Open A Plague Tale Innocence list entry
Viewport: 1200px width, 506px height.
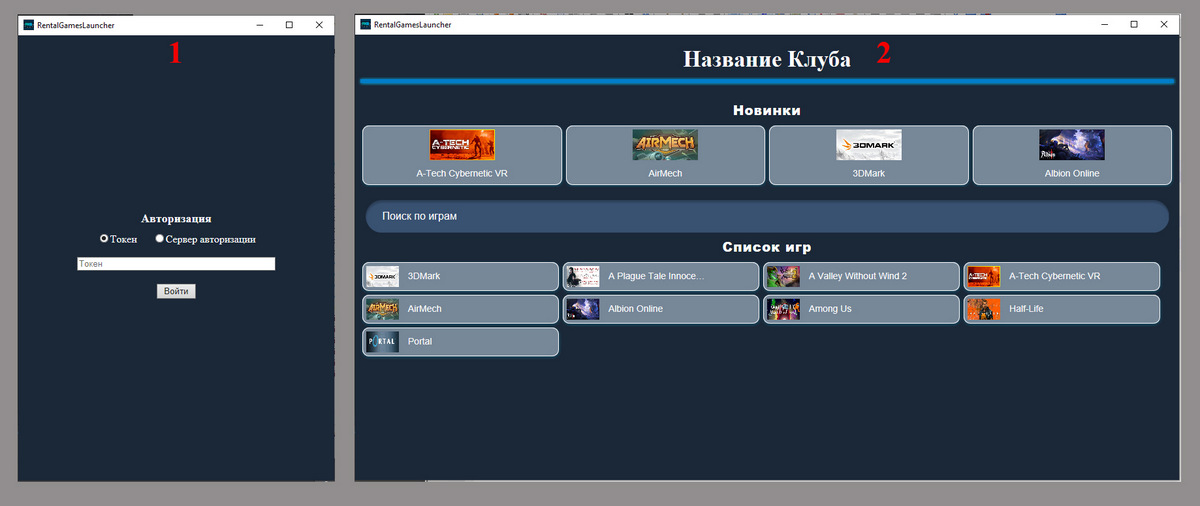[660, 277]
